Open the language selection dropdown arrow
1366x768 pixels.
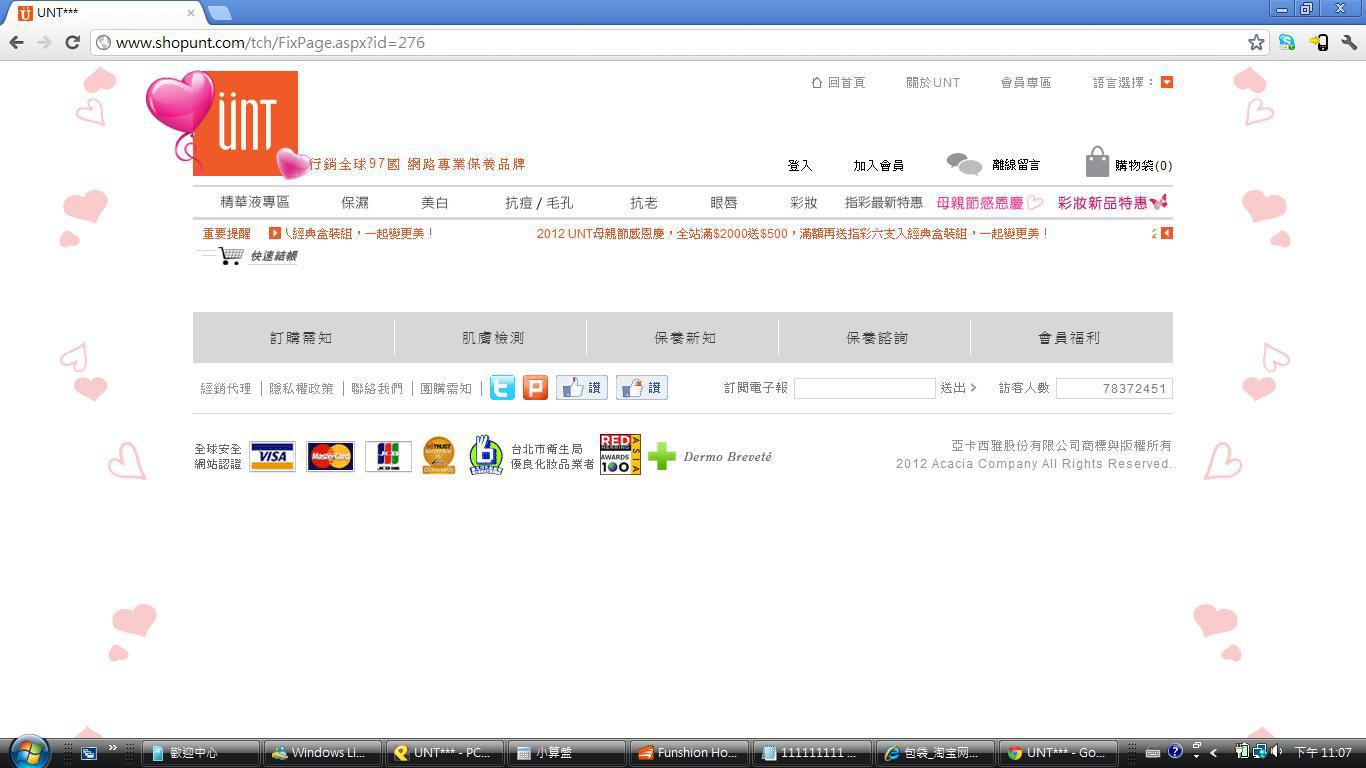tap(1166, 82)
